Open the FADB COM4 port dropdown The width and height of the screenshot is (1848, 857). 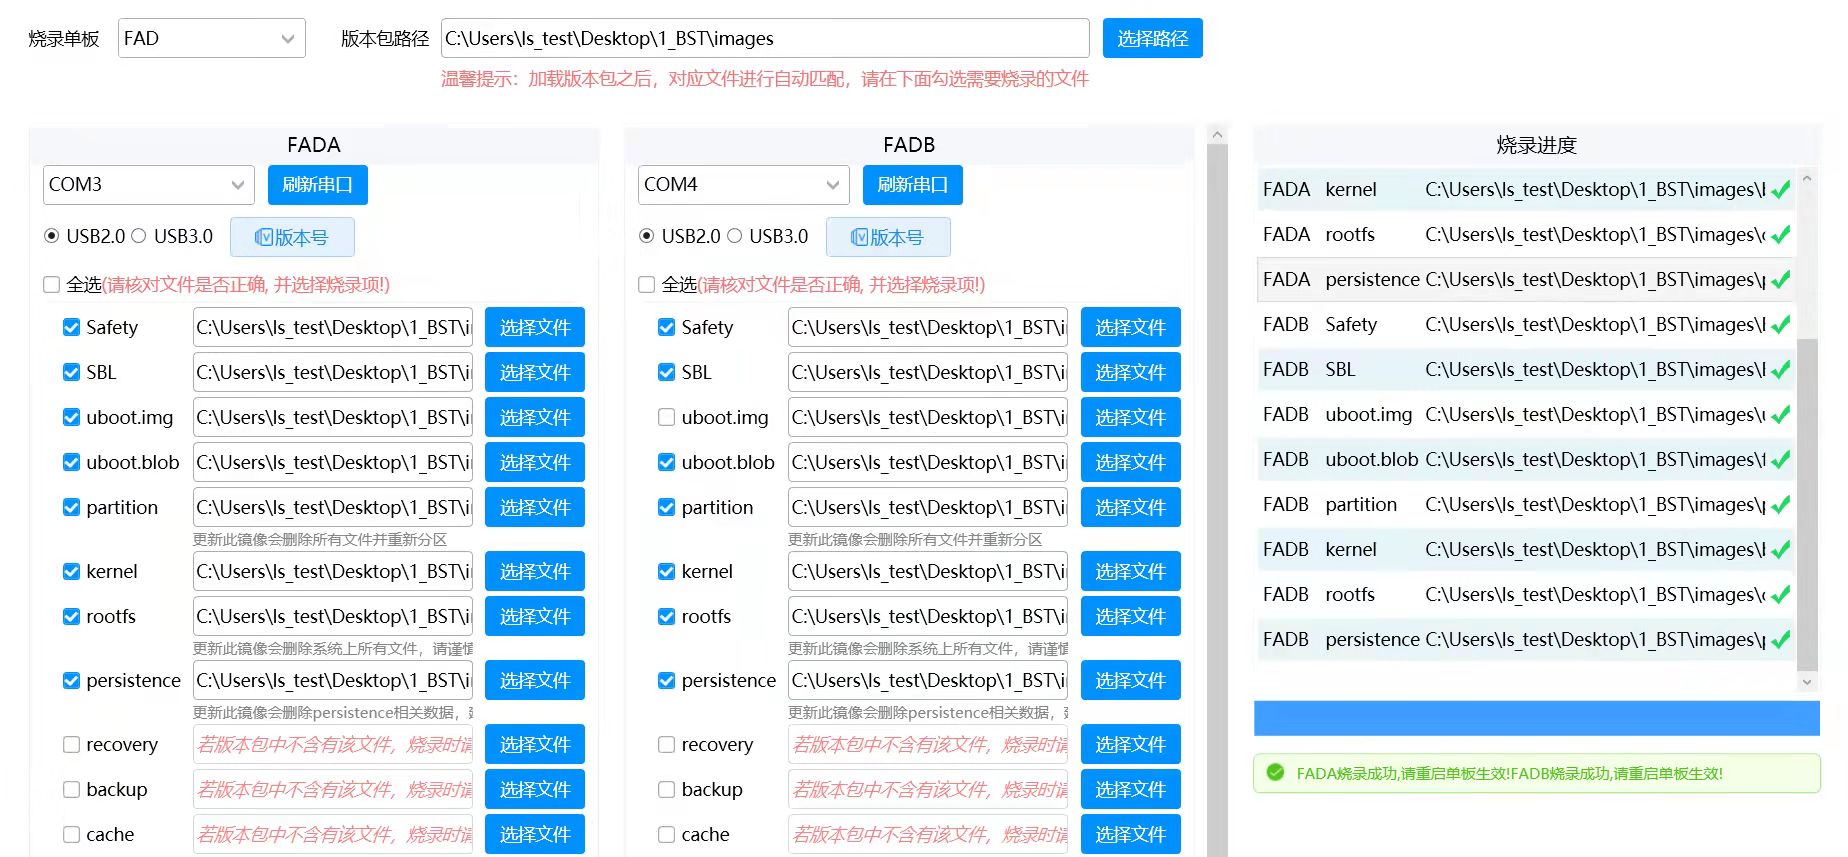[x=743, y=185]
